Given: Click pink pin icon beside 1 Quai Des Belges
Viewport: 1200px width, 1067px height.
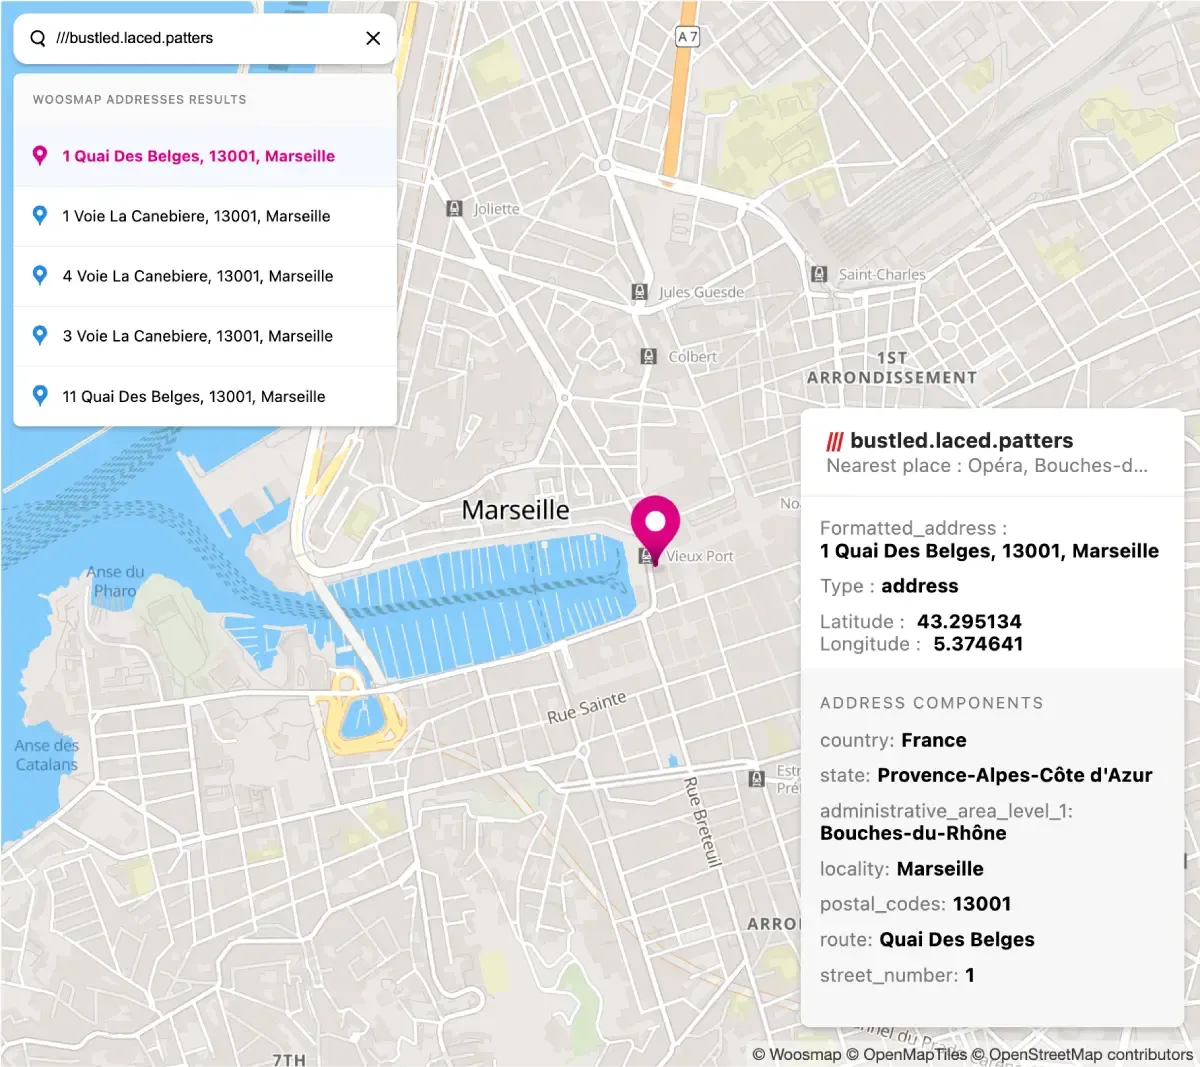Looking at the screenshot, I should click(40, 156).
